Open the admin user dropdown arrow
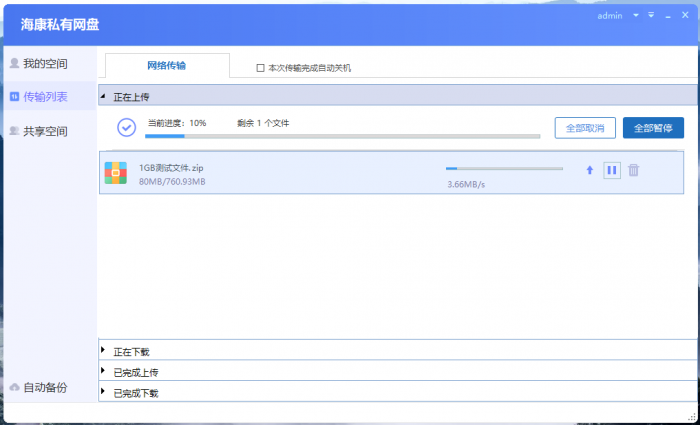The height and width of the screenshot is (425, 700). pos(636,16)
